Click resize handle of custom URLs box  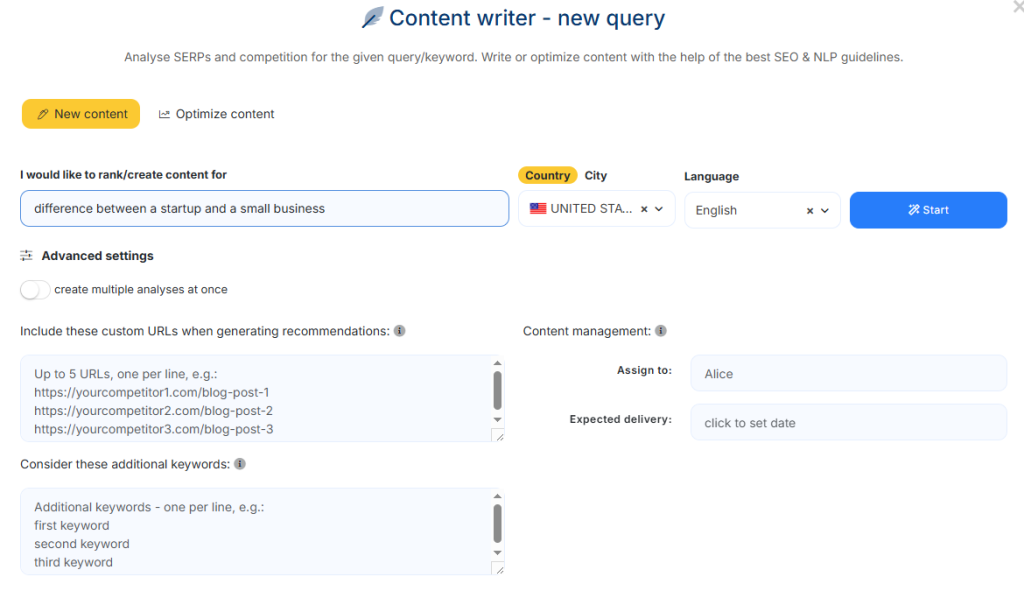point(498,436)
